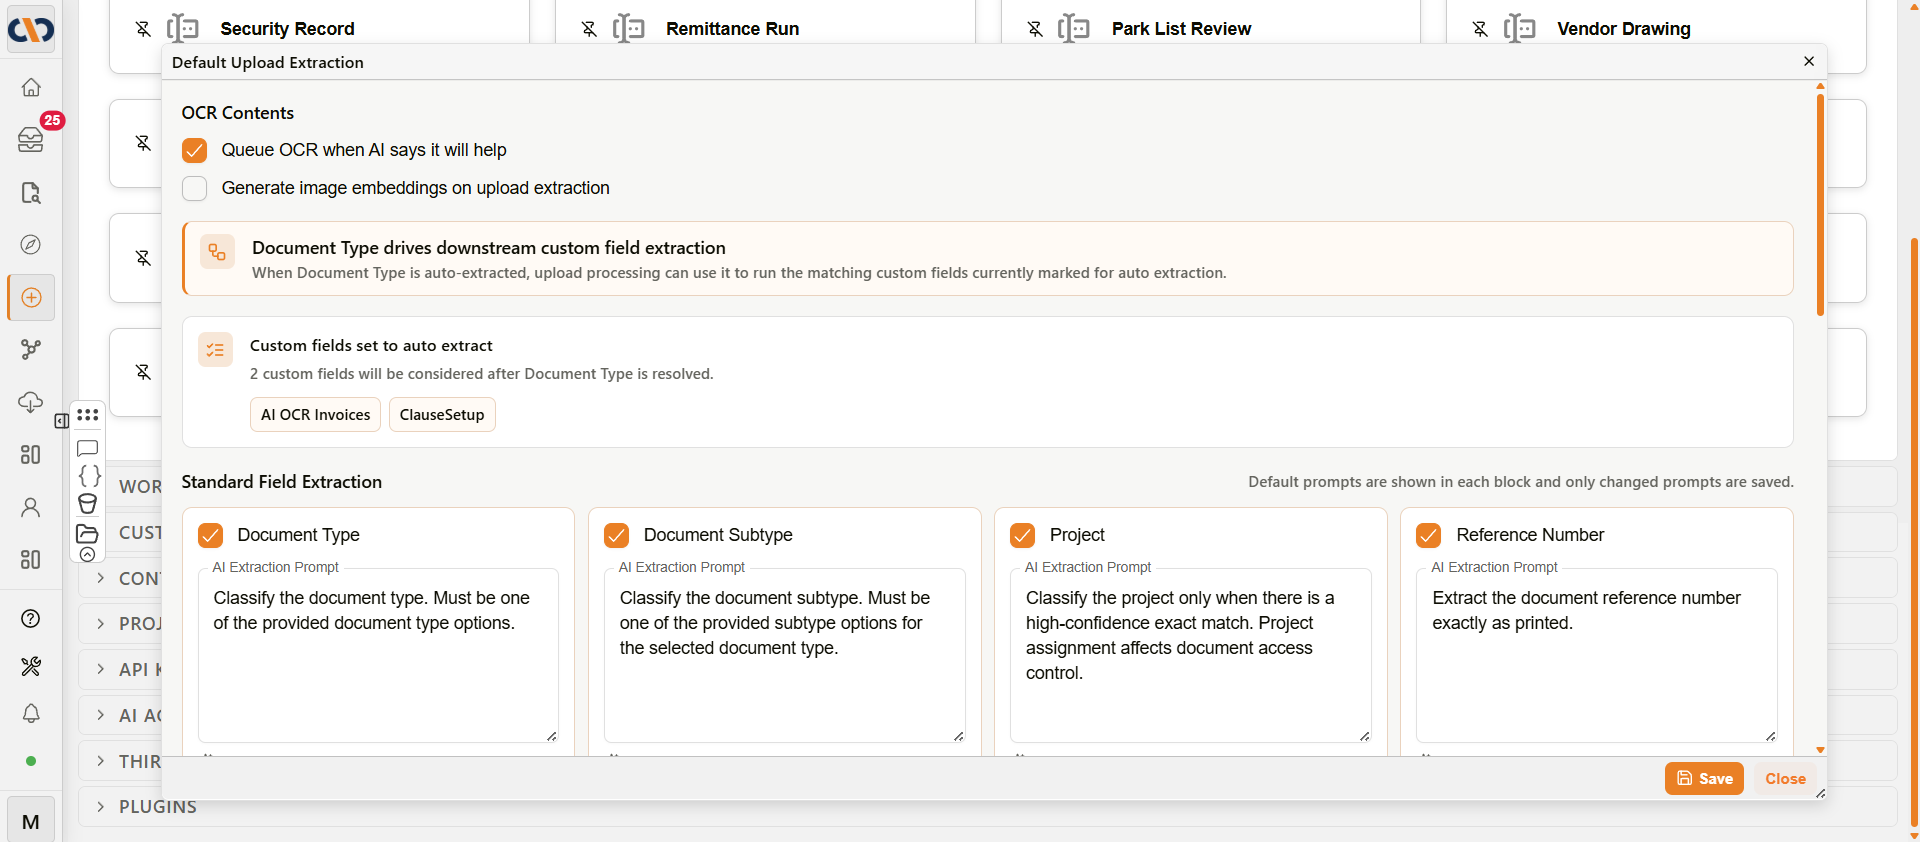Collapse the floating tool strip chevron
The image size is (1920, 842).
88,554
